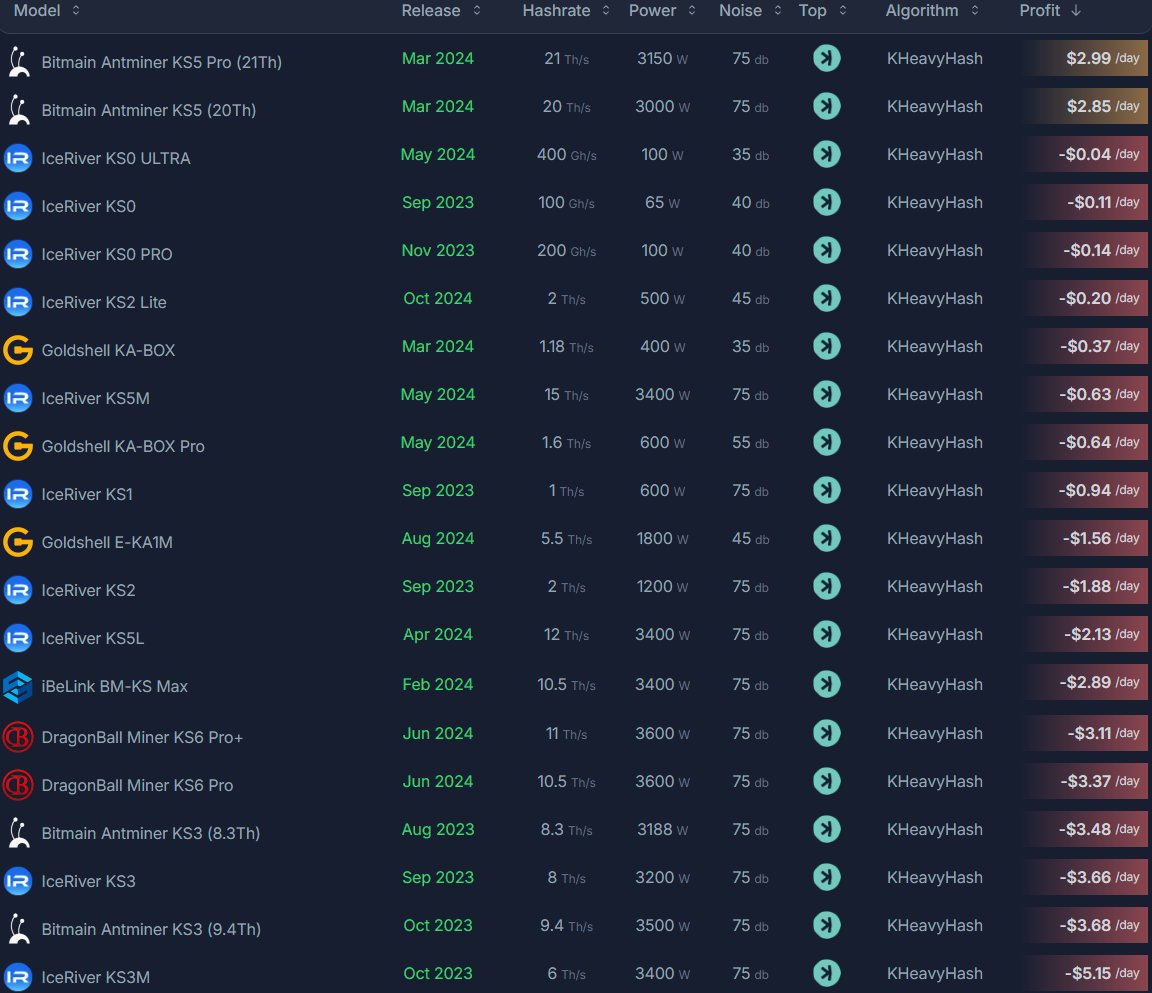Click Bitmain logo for Antminer KS5 Pro
This screenshot has height=993, width=1152.
18,62
